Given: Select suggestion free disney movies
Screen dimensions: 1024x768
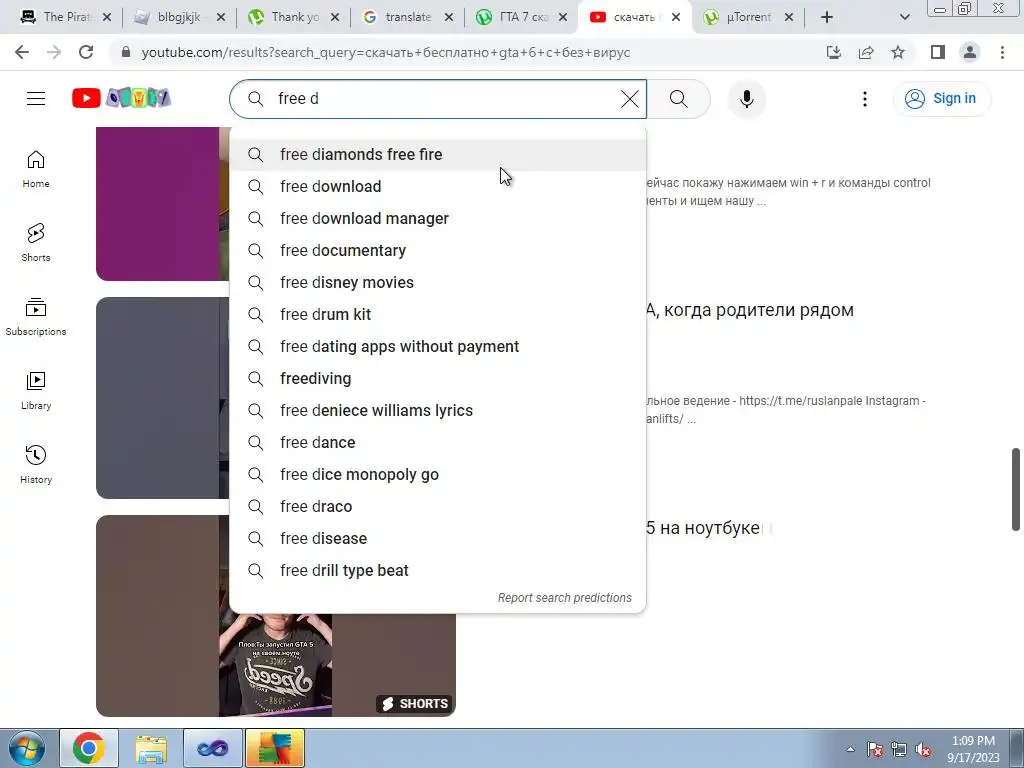Looking at the screenshot, I should point(438,282).
